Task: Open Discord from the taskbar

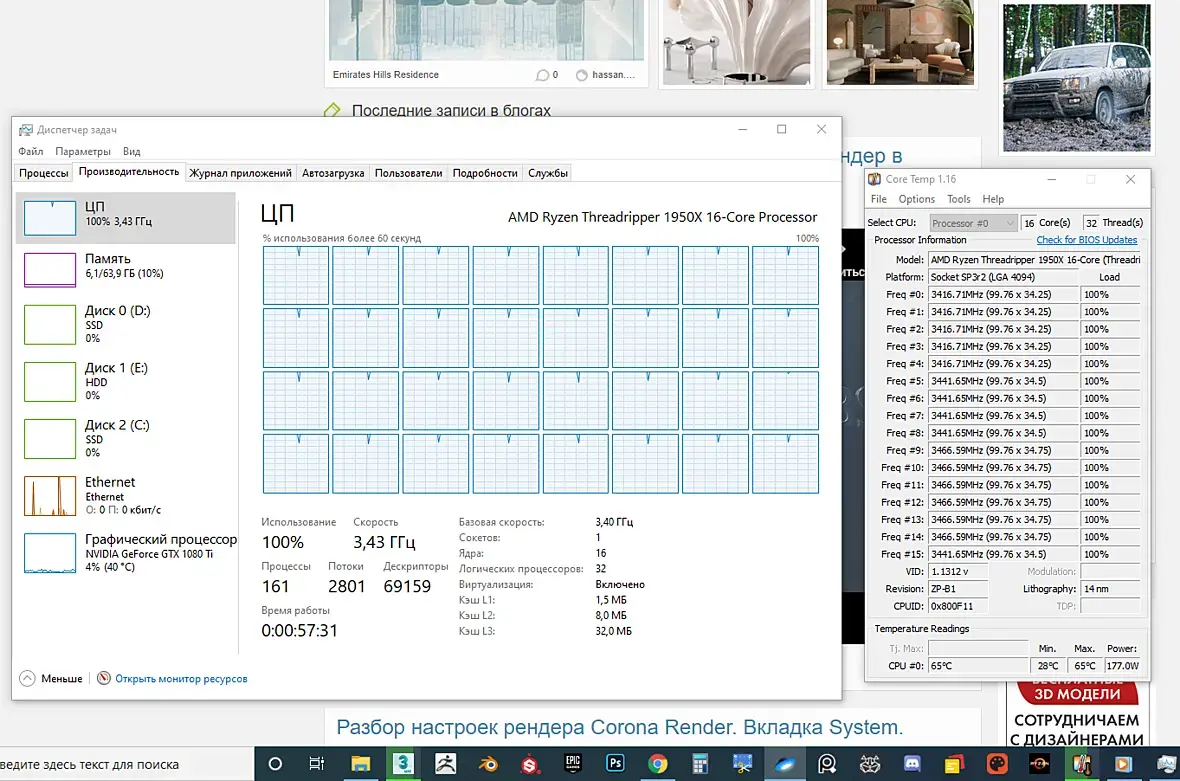Action: (912, 764)
